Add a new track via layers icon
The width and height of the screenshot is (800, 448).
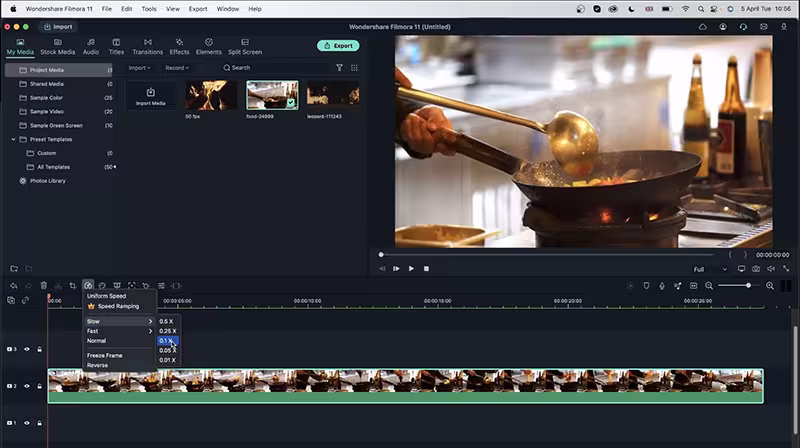11,300
